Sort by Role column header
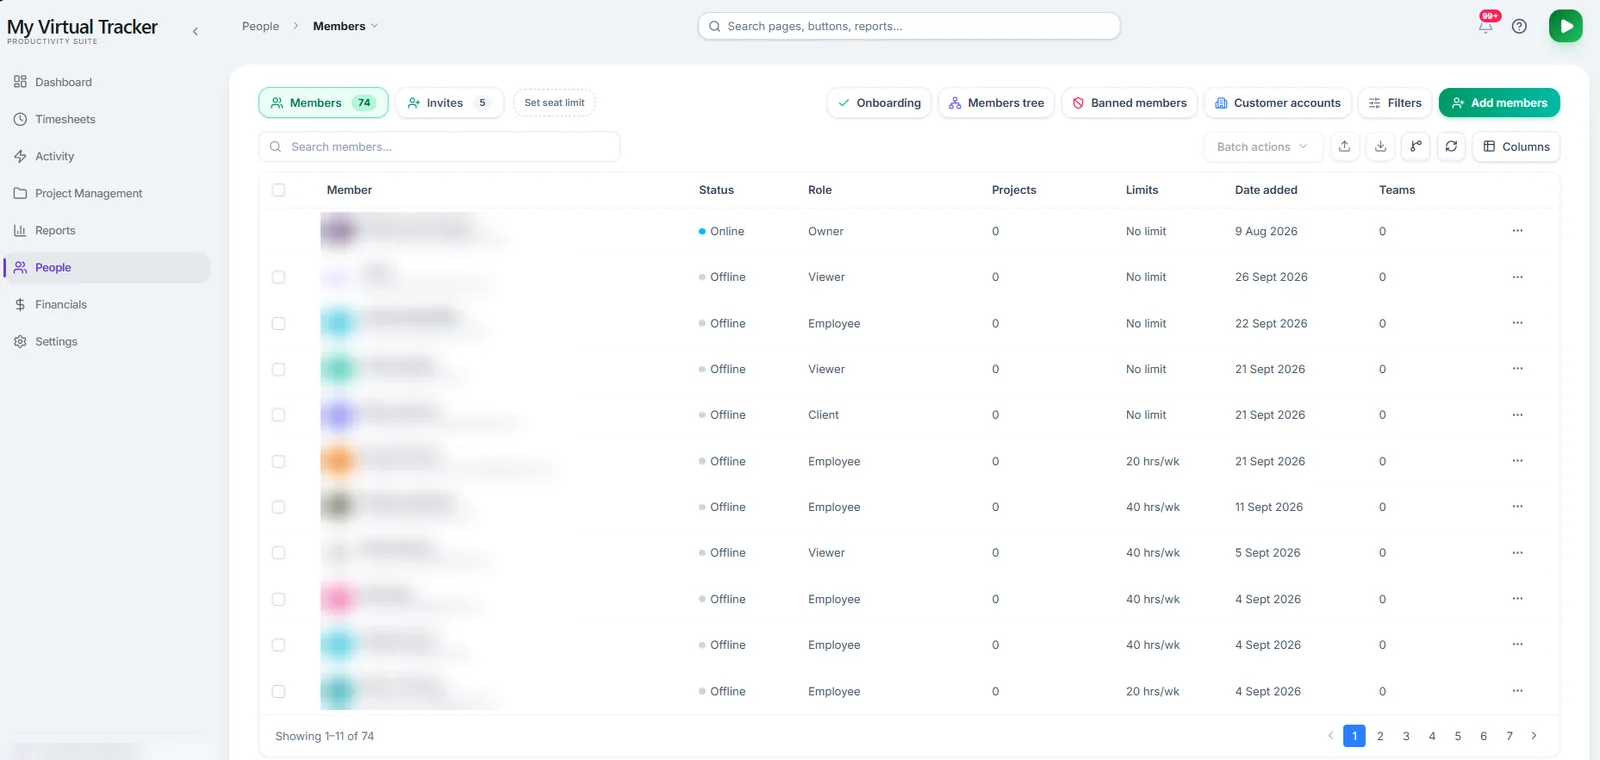This screenshot has height=760, width=1600. click(820, 190)
